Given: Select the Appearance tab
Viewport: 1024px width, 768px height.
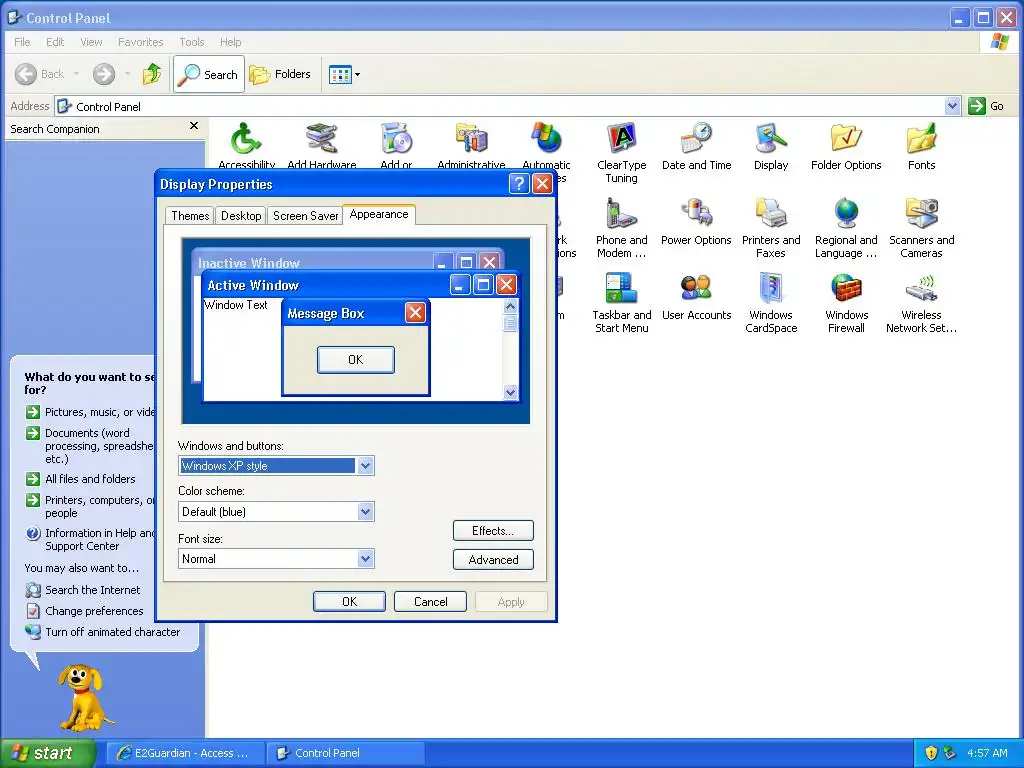Looking at the screenshot, I should click(379, 214).
